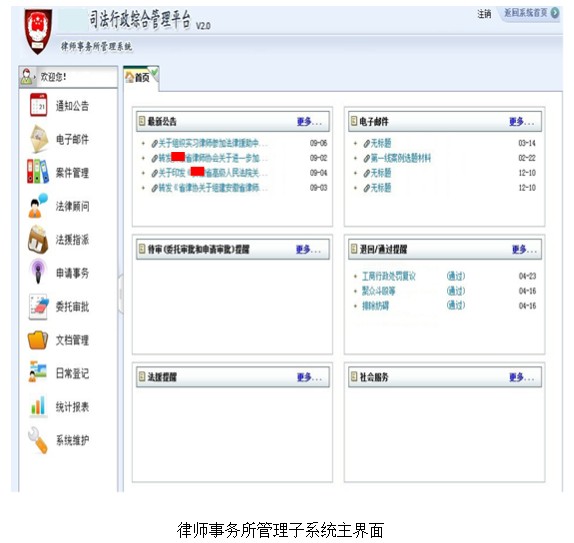Open the 系统维护 wrench icon
This screenshot has height=543, width=574.
38,440
